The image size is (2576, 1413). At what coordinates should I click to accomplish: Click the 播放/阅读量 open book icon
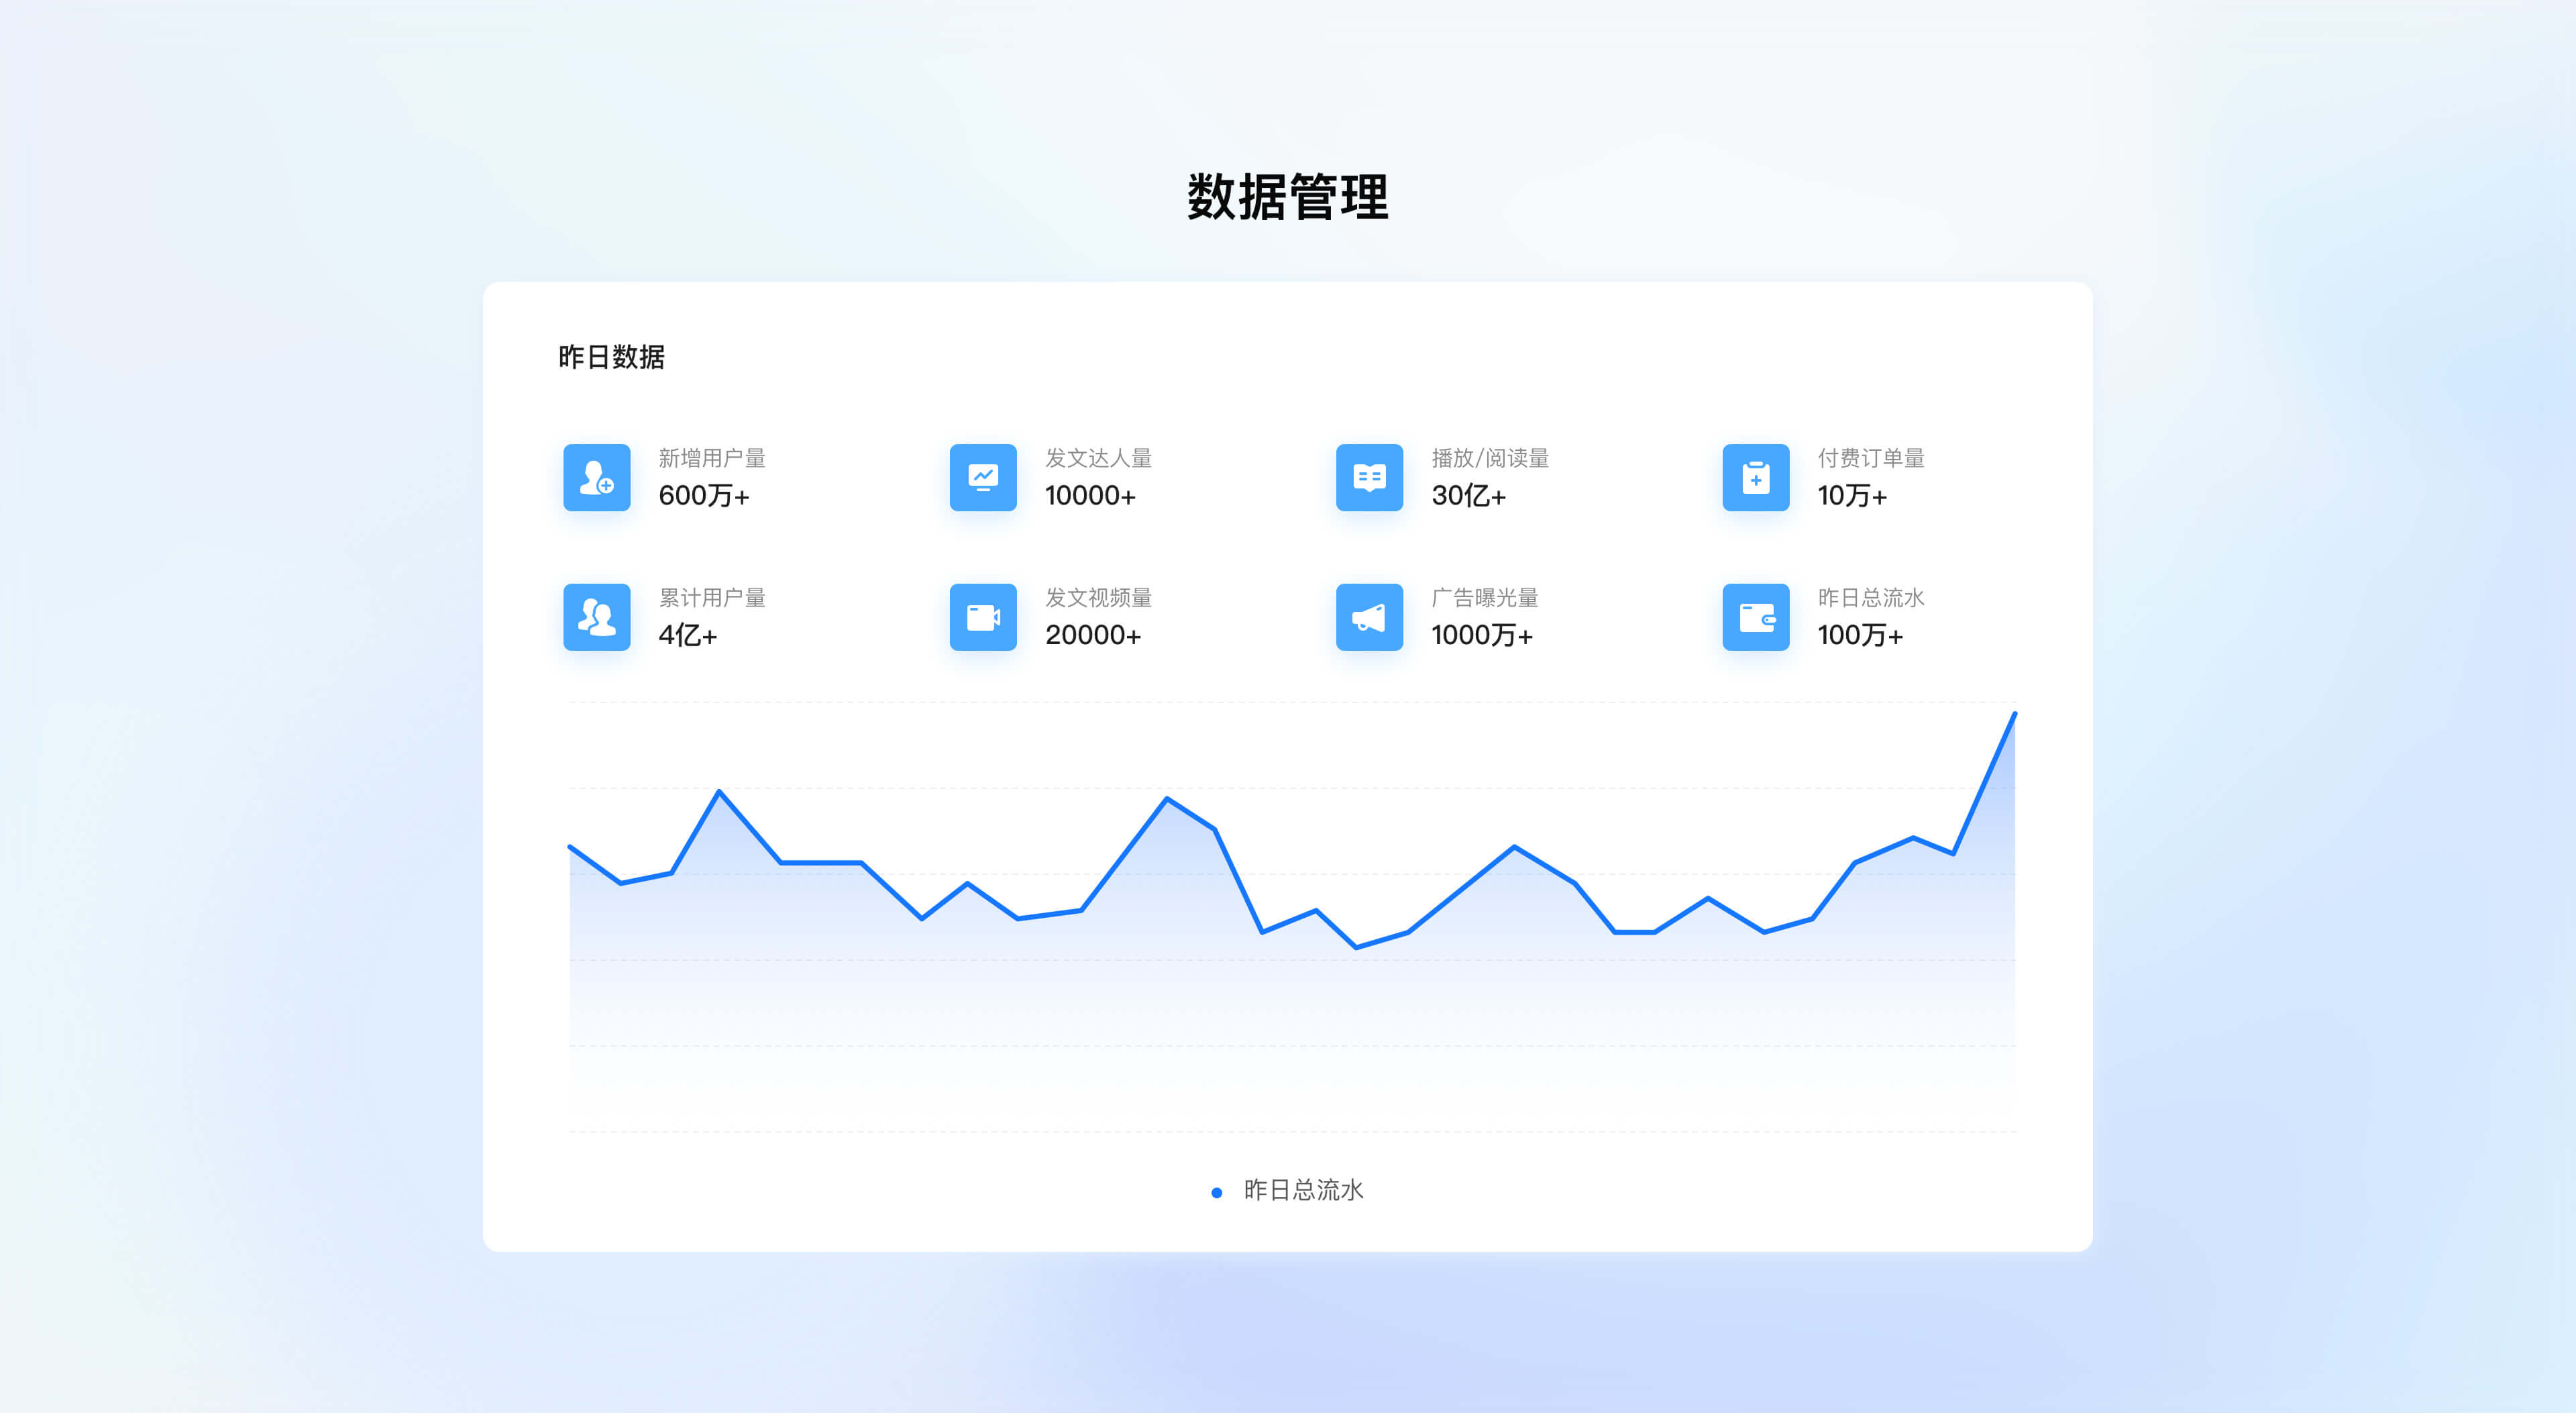tap(1369, 478)
